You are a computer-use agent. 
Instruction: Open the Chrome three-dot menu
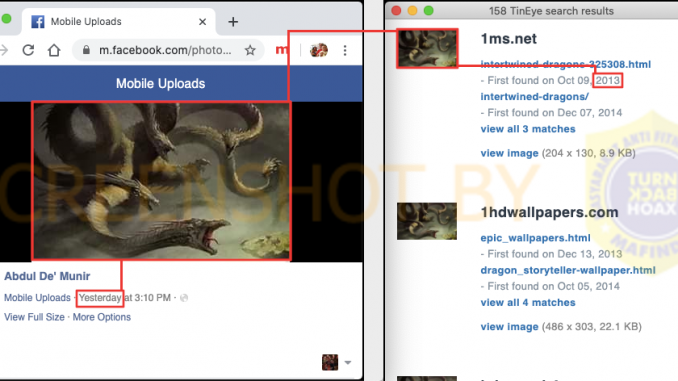(x=345, y=51)
